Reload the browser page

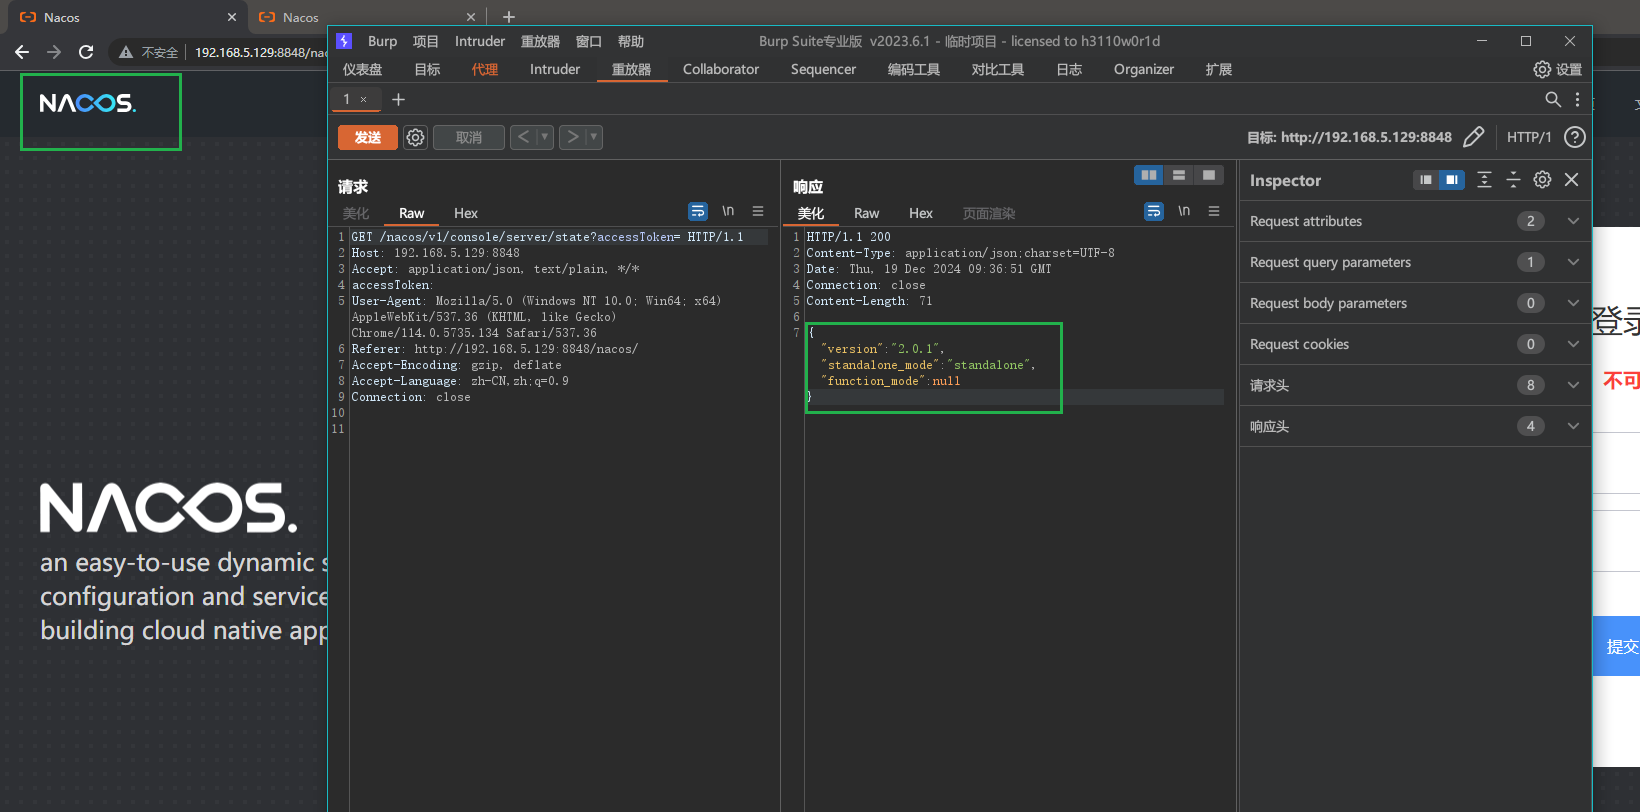pos(86,52)
